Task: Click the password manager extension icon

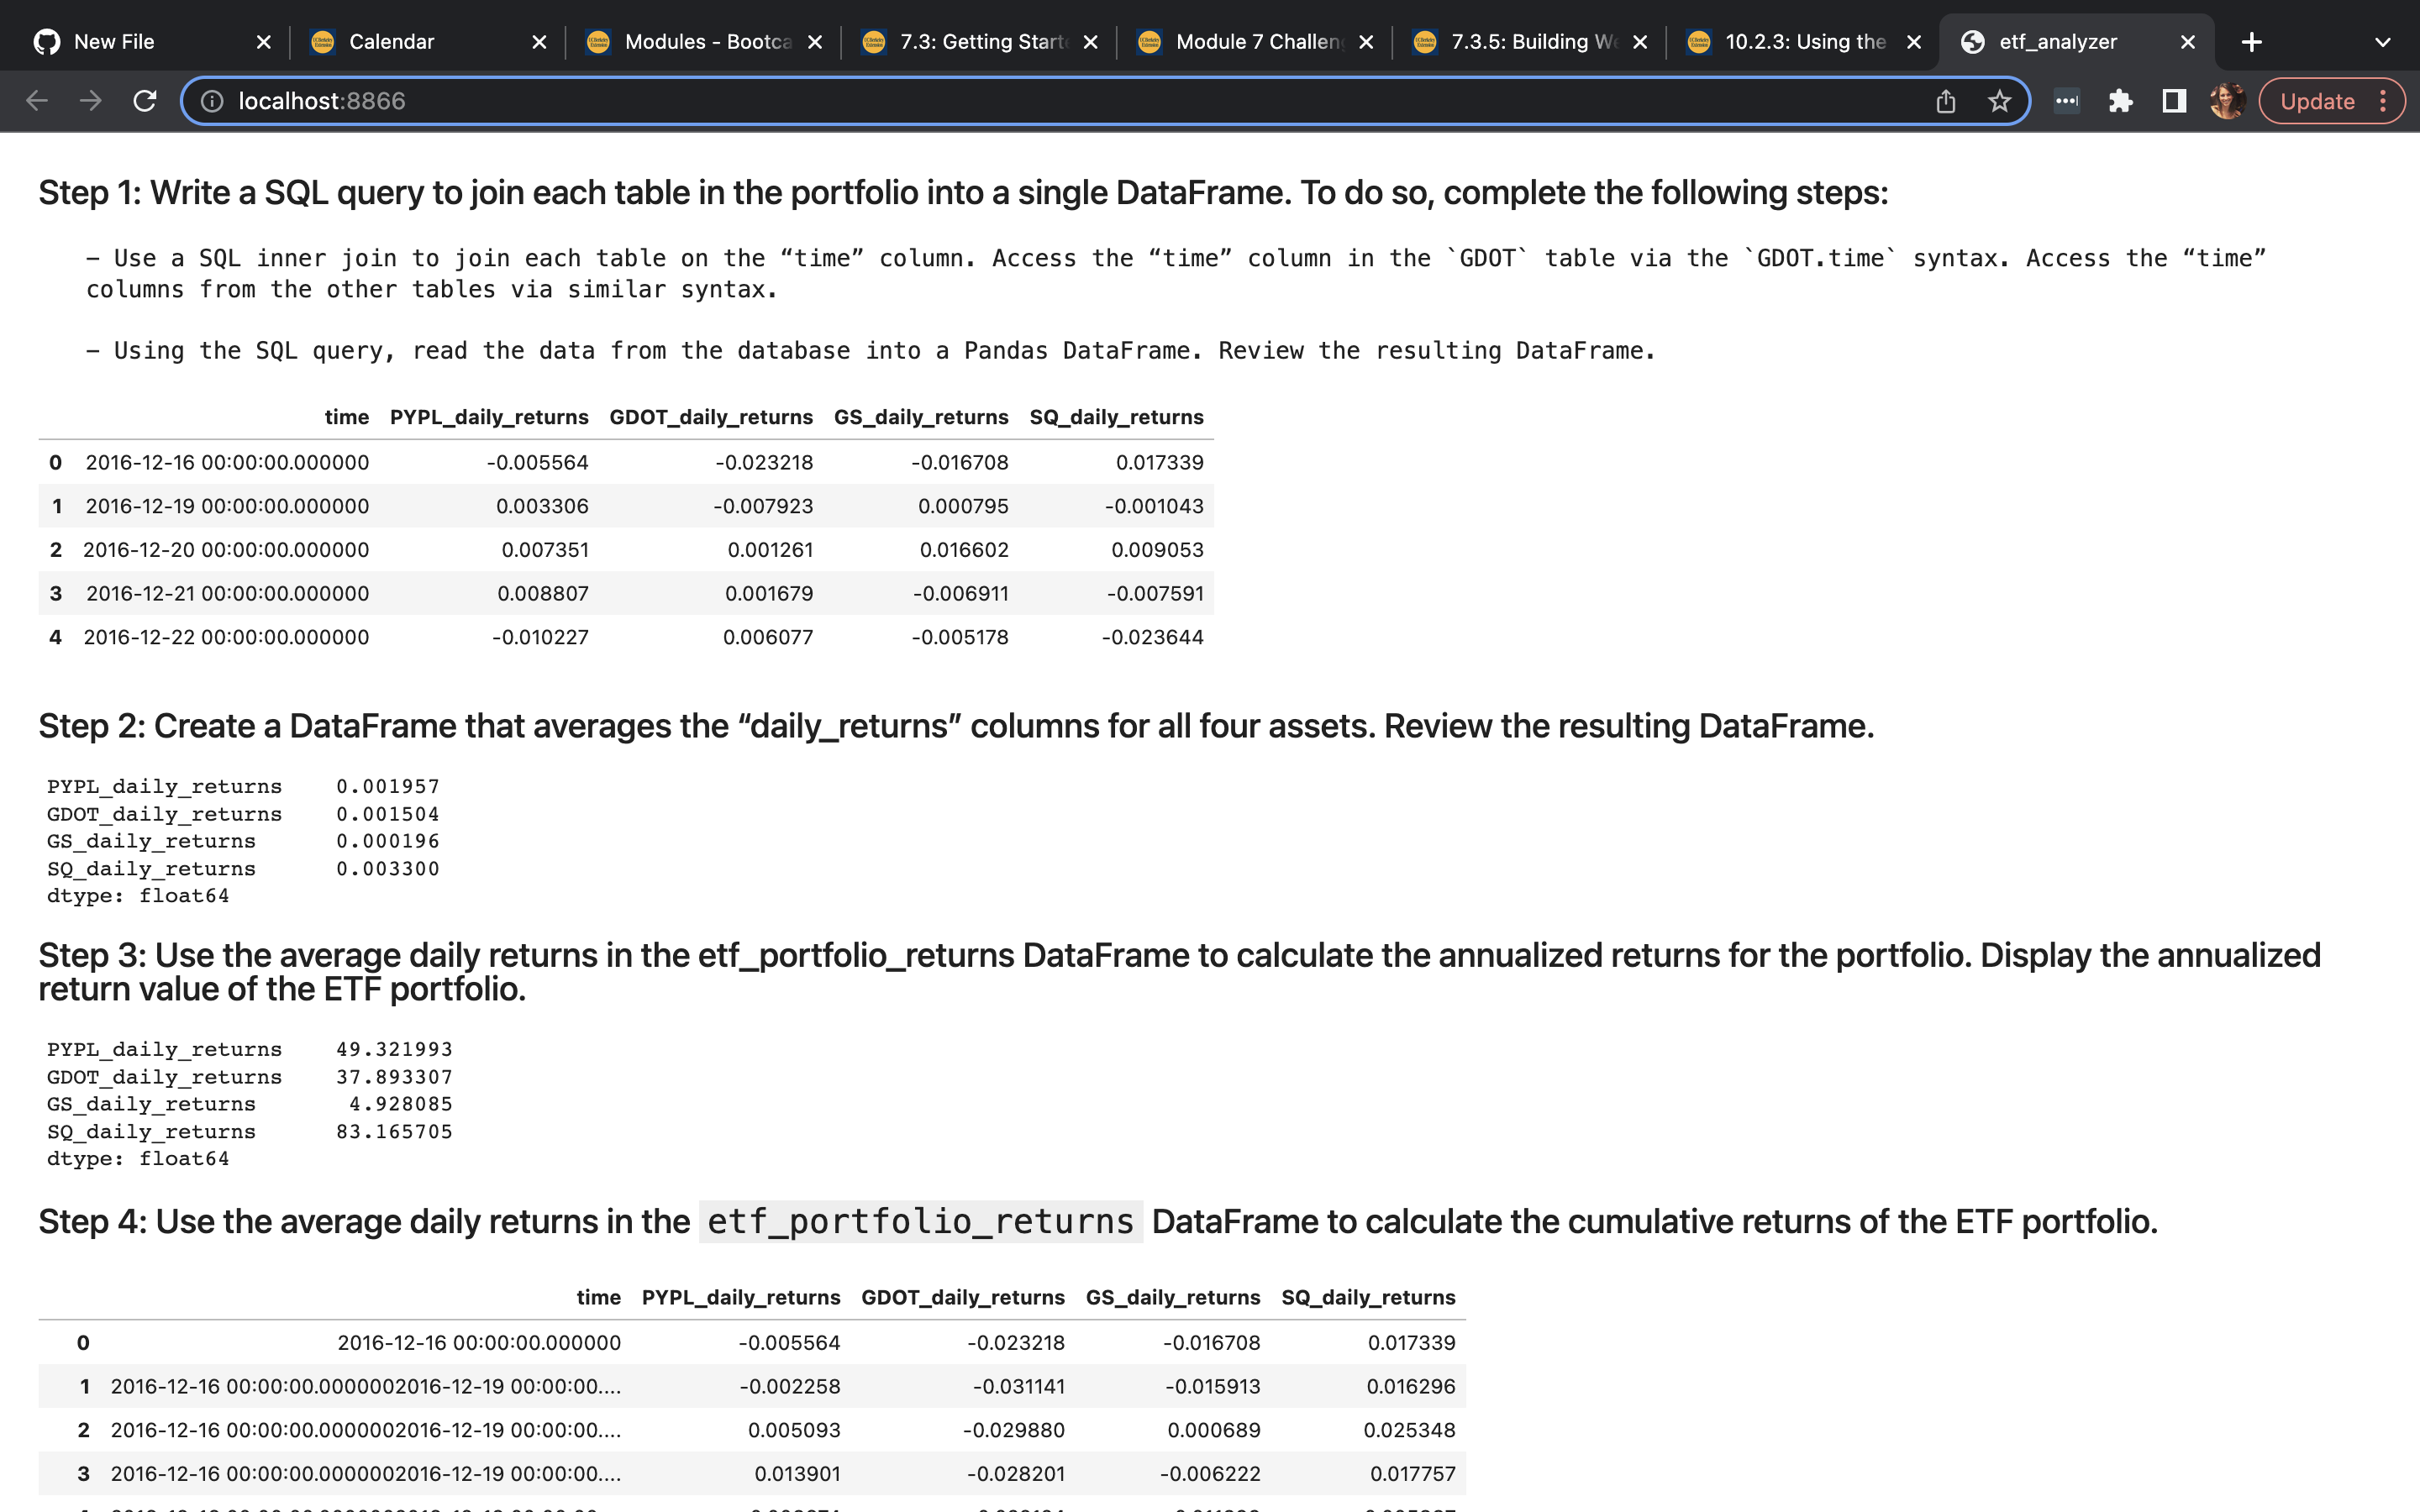Action: (2066, 101)
